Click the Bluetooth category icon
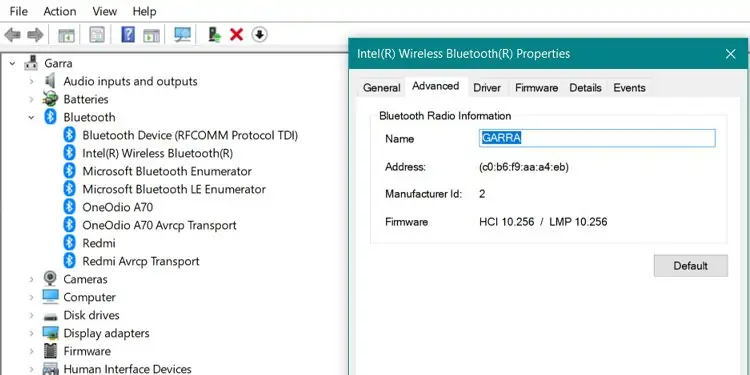The image size is (750, 375). (x=50, y=117)
